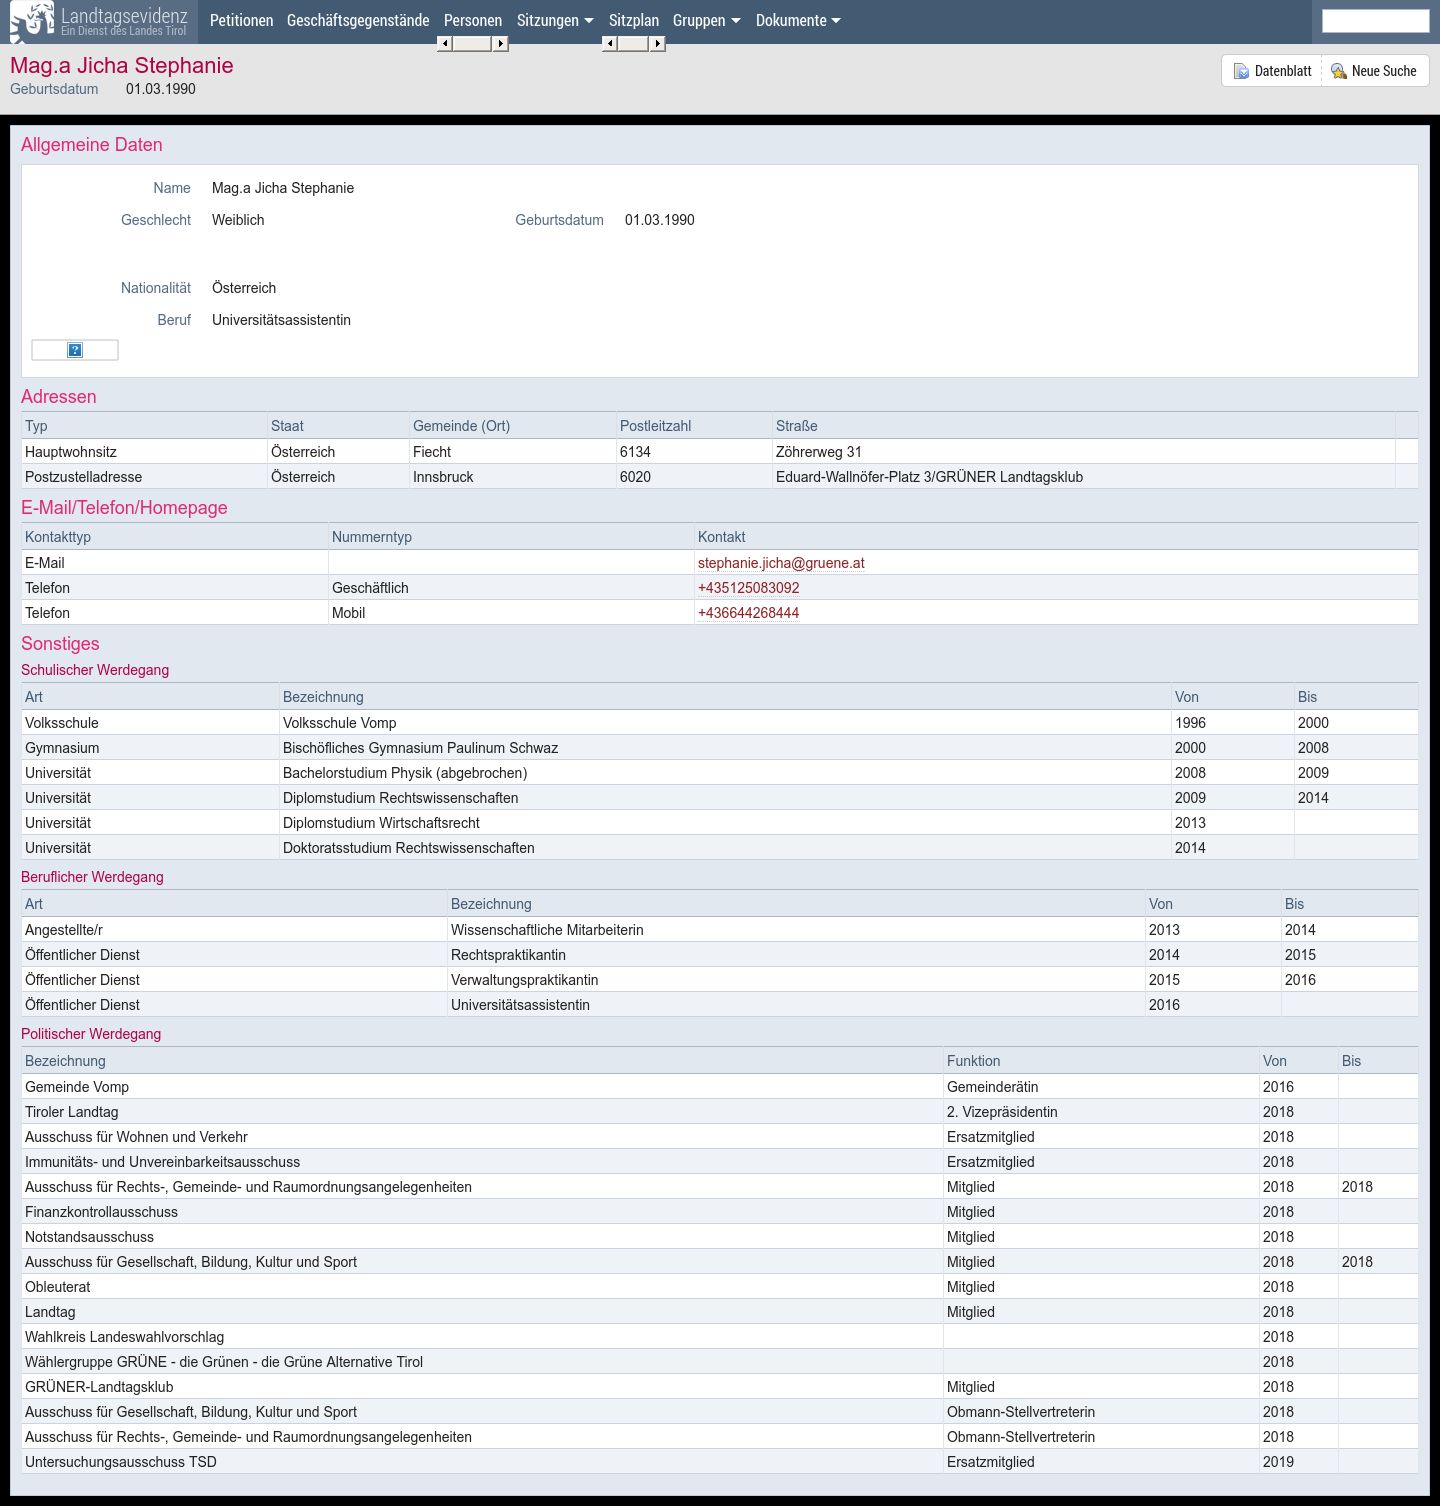Click the Neue Suche button
1440x1506 pixels.
pos(1375,71)
